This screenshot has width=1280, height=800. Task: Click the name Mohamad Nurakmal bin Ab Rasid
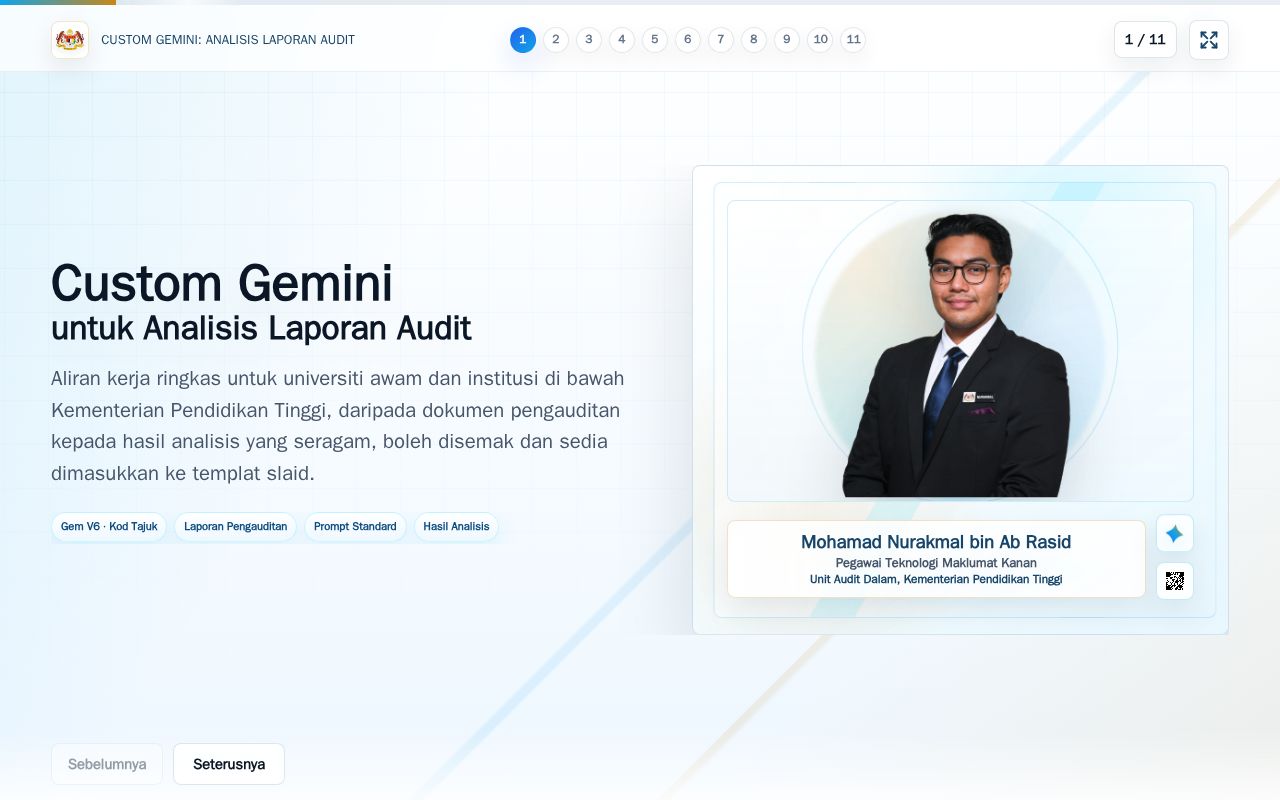tap(936, 542)
